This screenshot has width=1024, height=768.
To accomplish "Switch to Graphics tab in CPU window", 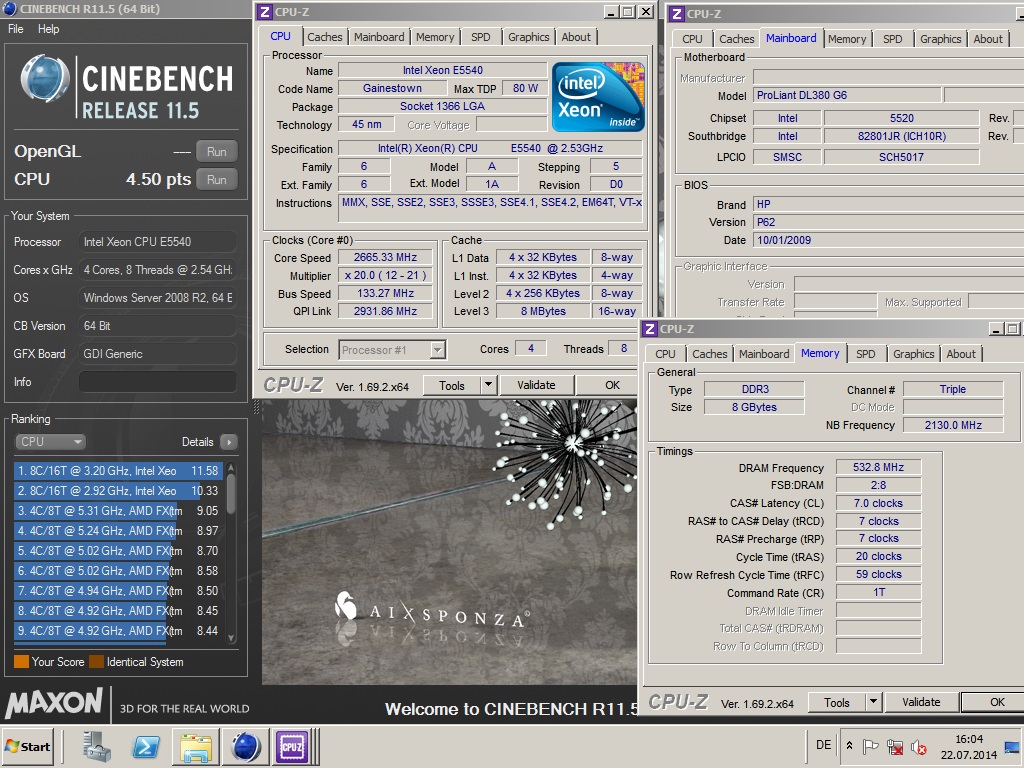I will 528,37.
